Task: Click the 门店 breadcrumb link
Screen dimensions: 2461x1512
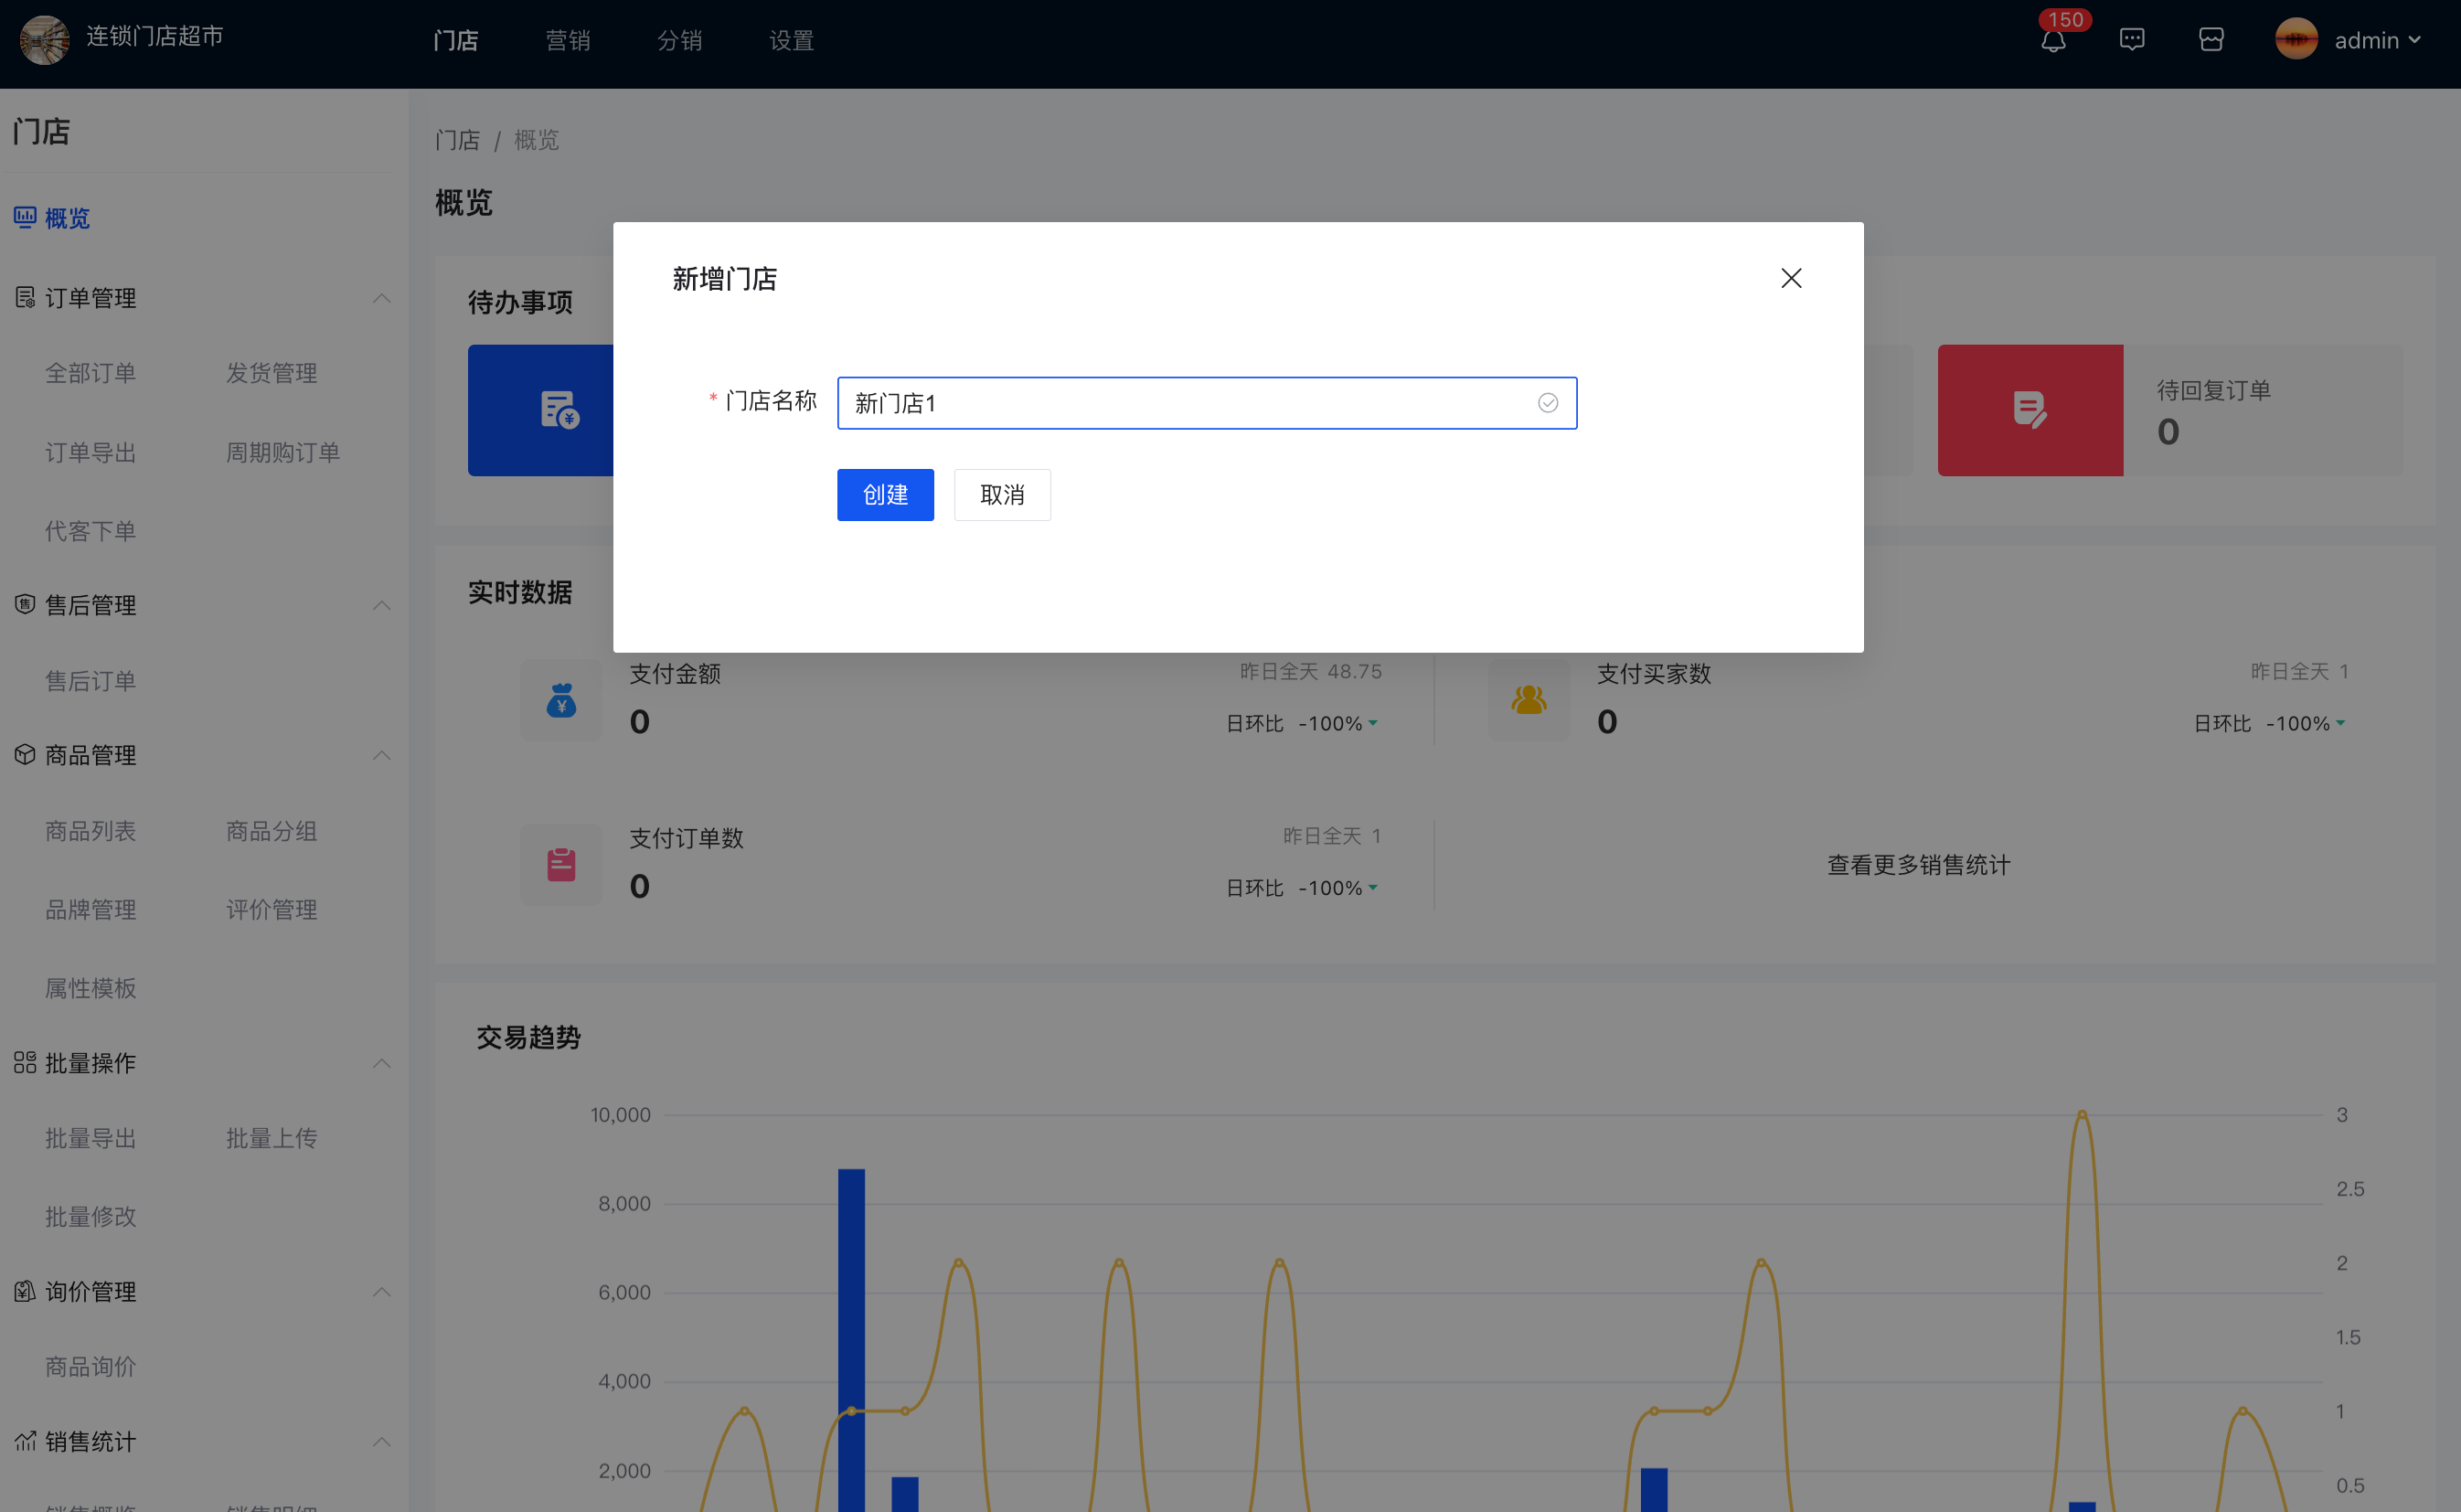Action: (x=457, y=140)
